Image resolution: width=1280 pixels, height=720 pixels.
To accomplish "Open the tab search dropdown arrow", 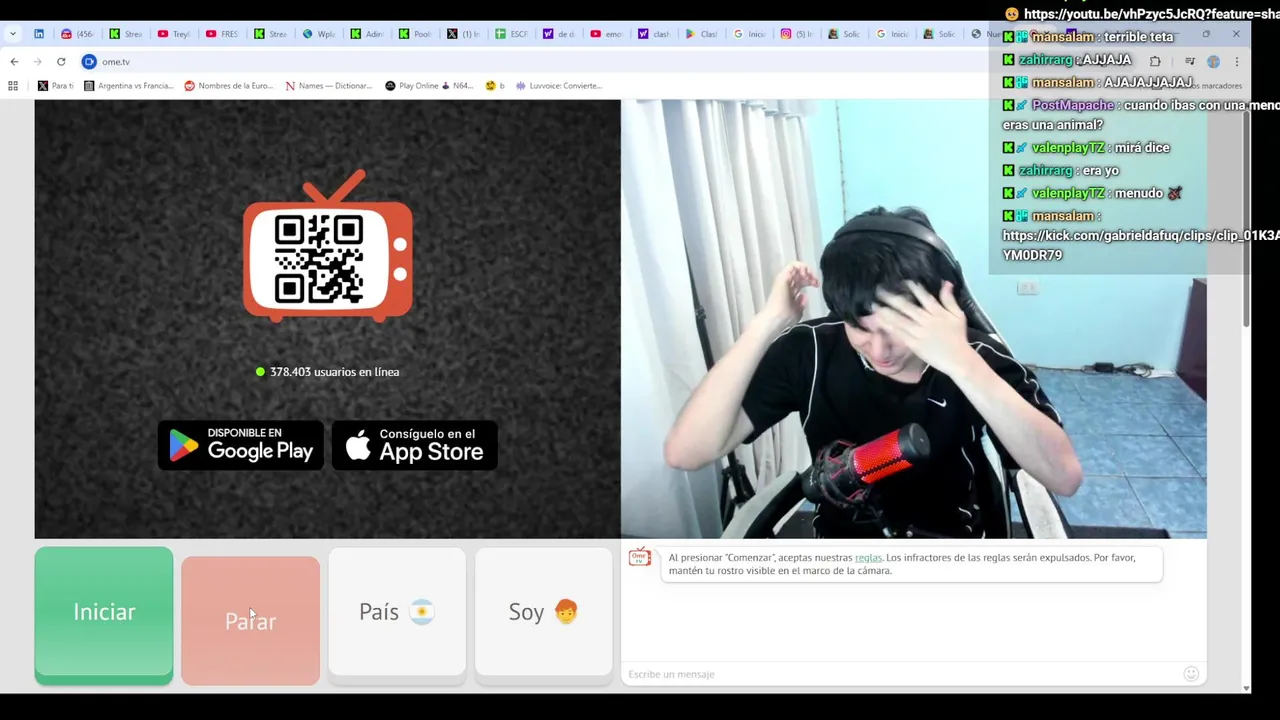I will coord(13,34).
